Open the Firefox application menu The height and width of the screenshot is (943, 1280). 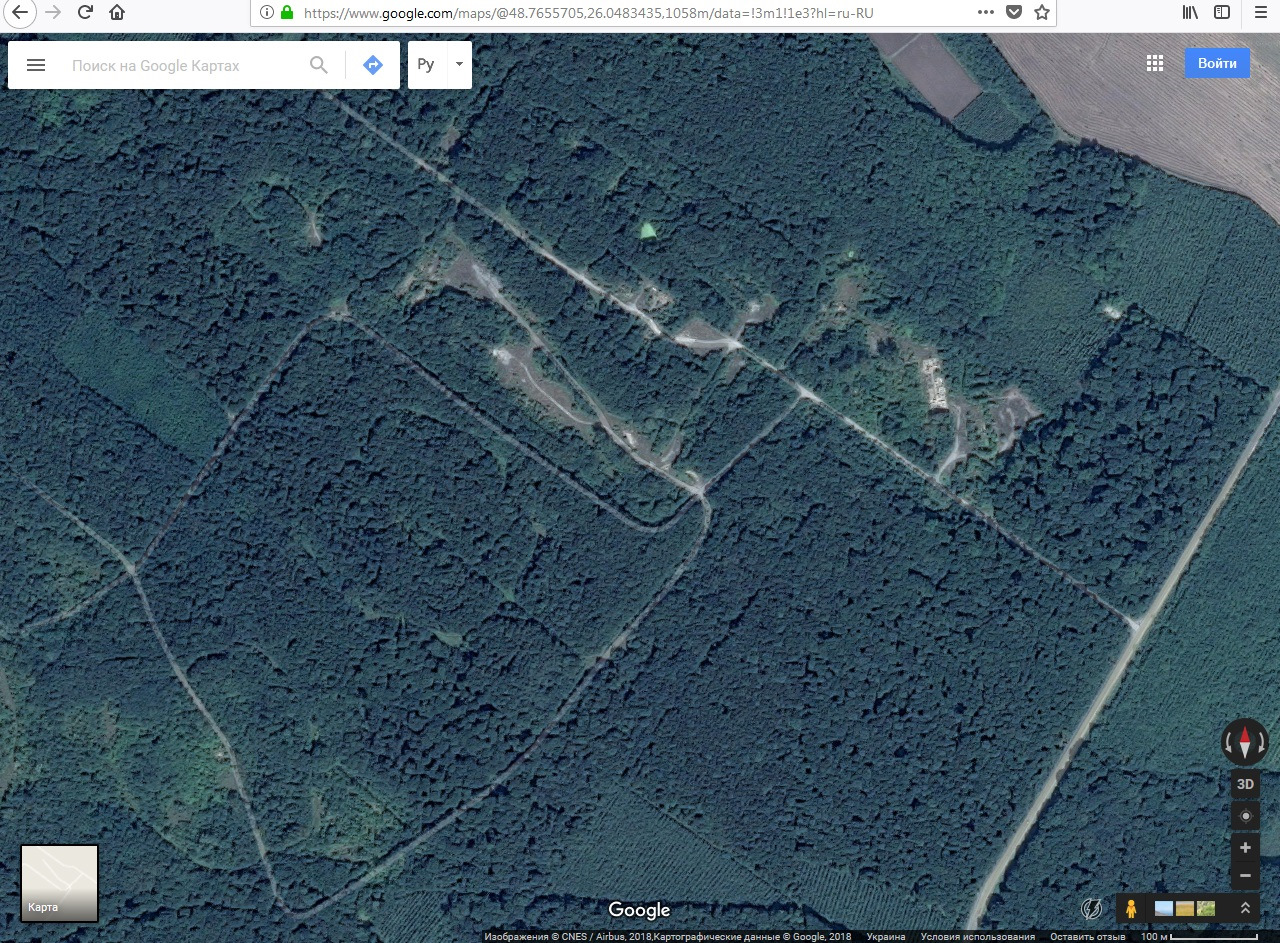[1259, 13]
